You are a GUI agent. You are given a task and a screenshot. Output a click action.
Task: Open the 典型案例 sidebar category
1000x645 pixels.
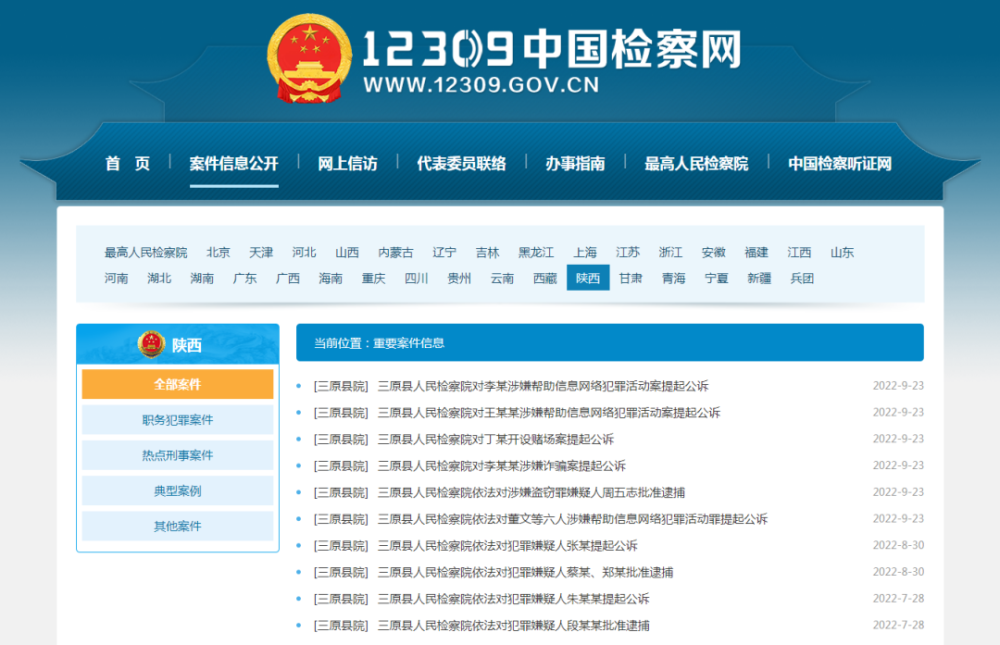[177, 491]
